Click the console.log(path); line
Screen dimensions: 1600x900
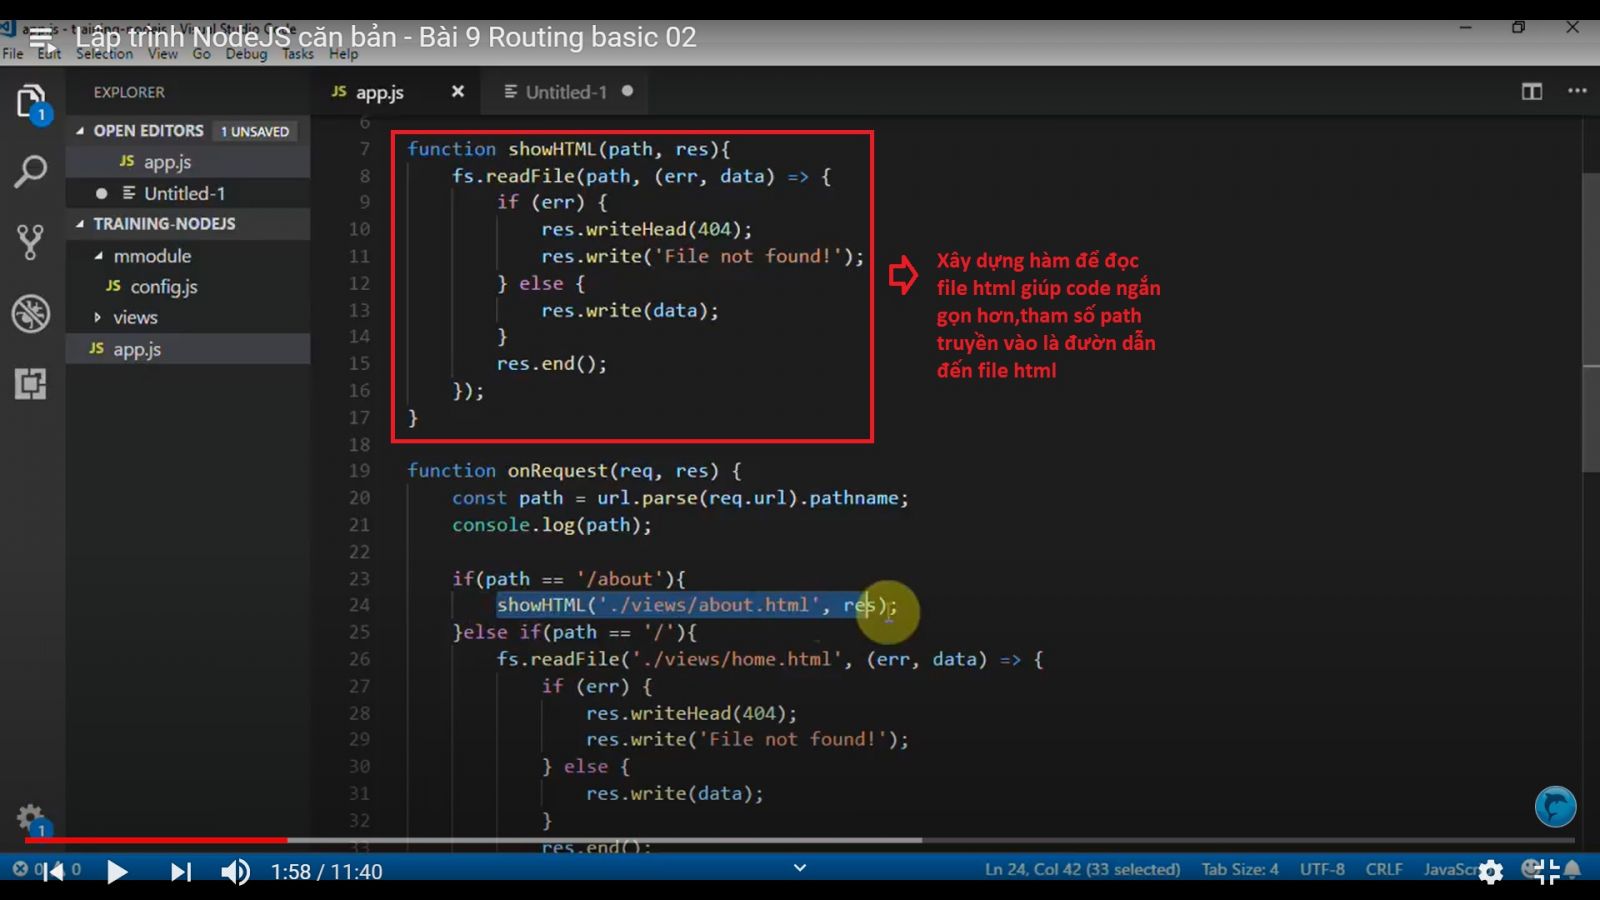point(551,525)
